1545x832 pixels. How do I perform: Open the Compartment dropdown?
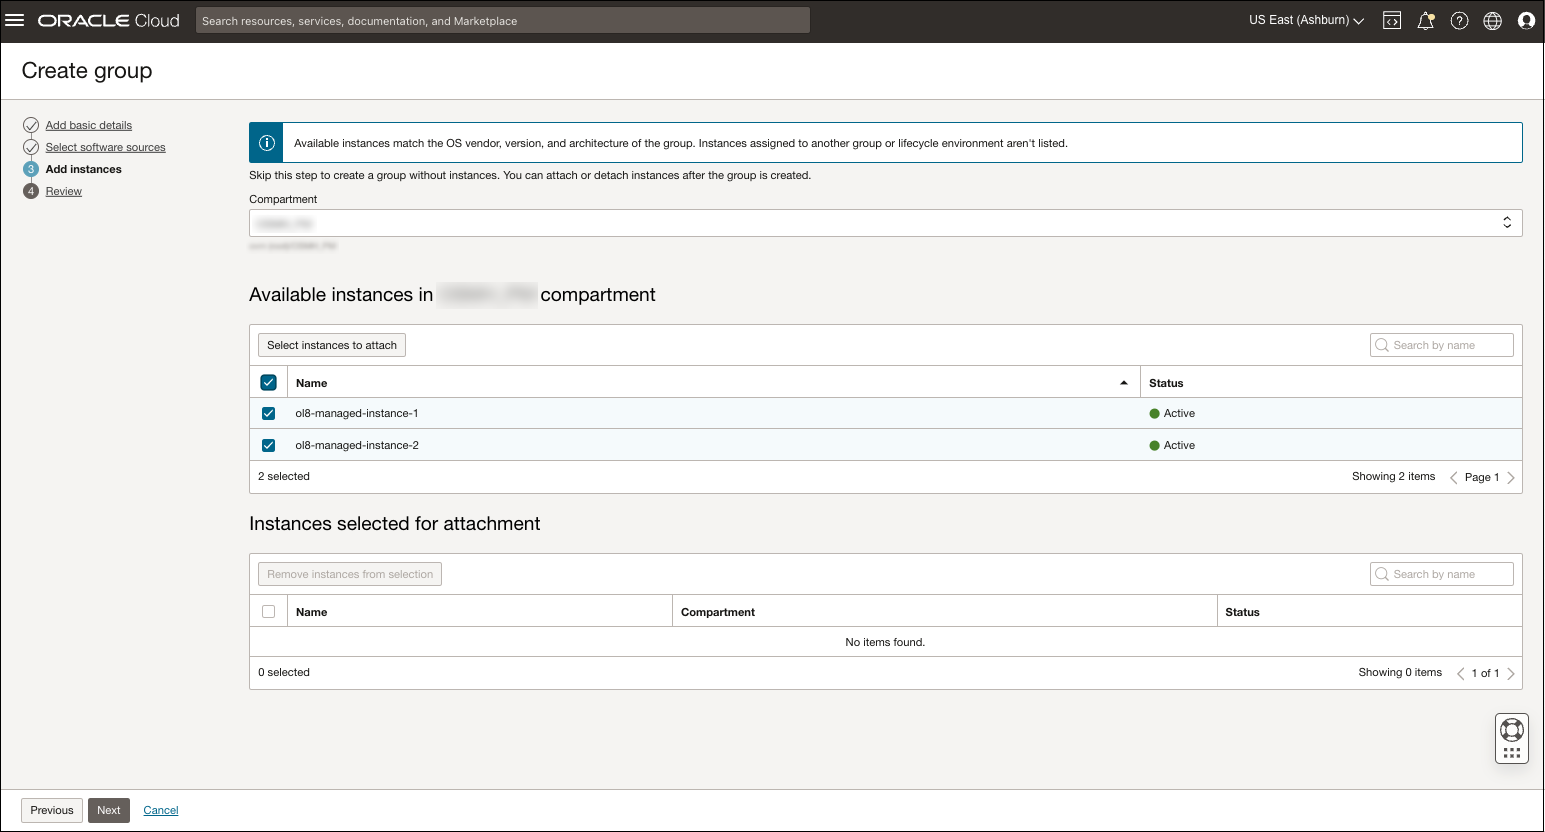pyautogui.click(x=1506, y=222)
